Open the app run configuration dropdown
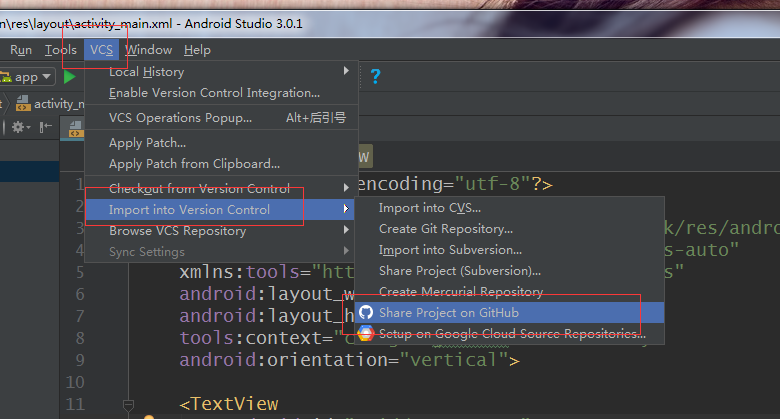Image resolution: width=780 pixels, height=419 pixels. (x=27, y=77)
